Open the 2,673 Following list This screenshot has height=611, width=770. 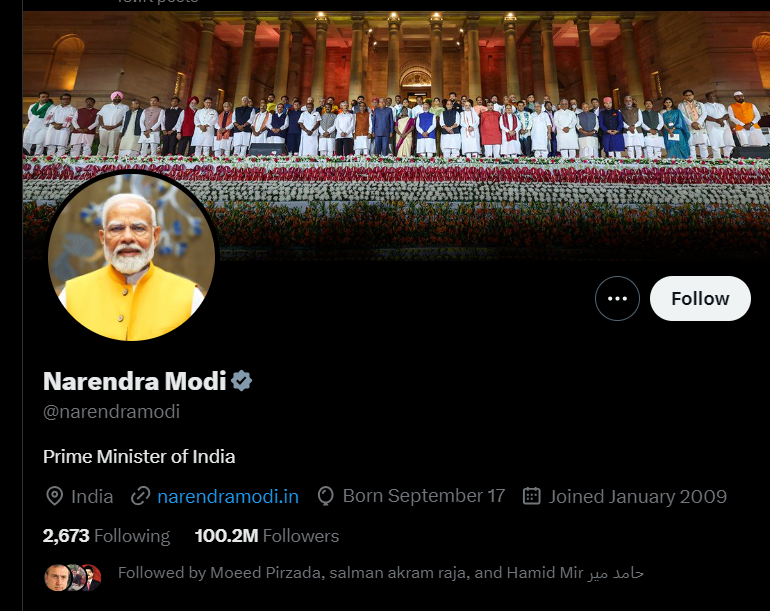tap(106, 536)
